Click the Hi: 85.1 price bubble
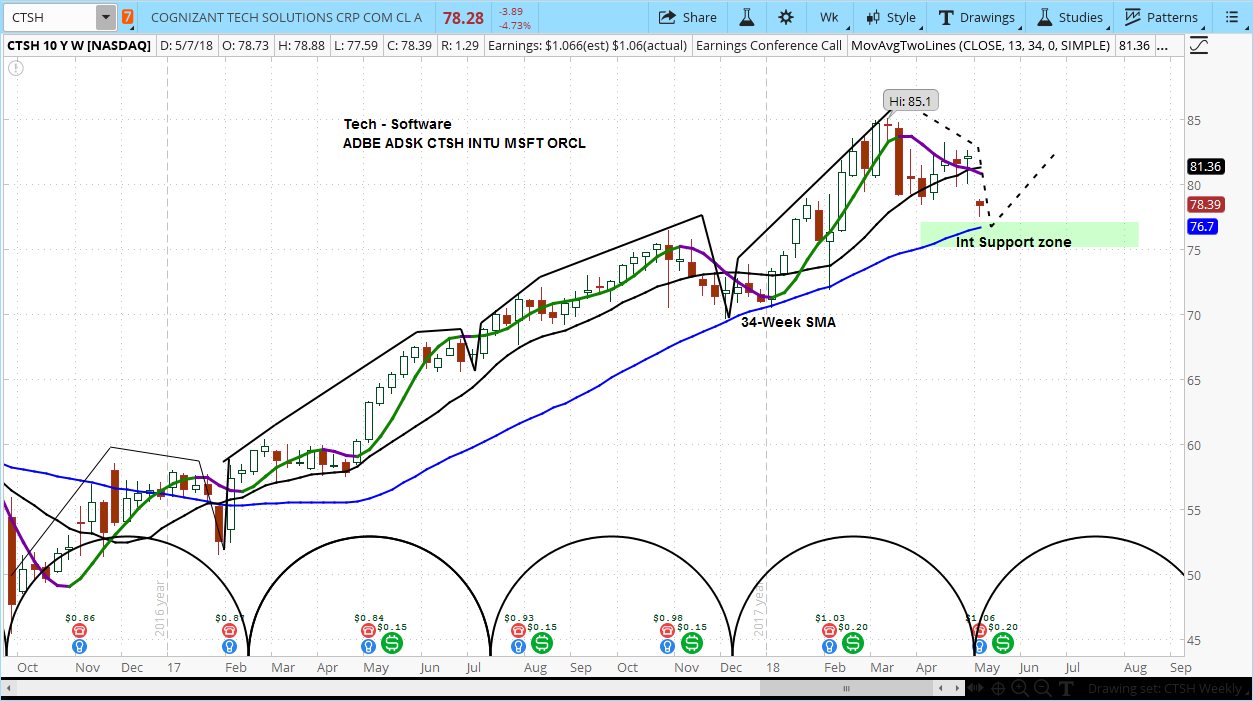 pyautogui.click(x=911, y=100)
